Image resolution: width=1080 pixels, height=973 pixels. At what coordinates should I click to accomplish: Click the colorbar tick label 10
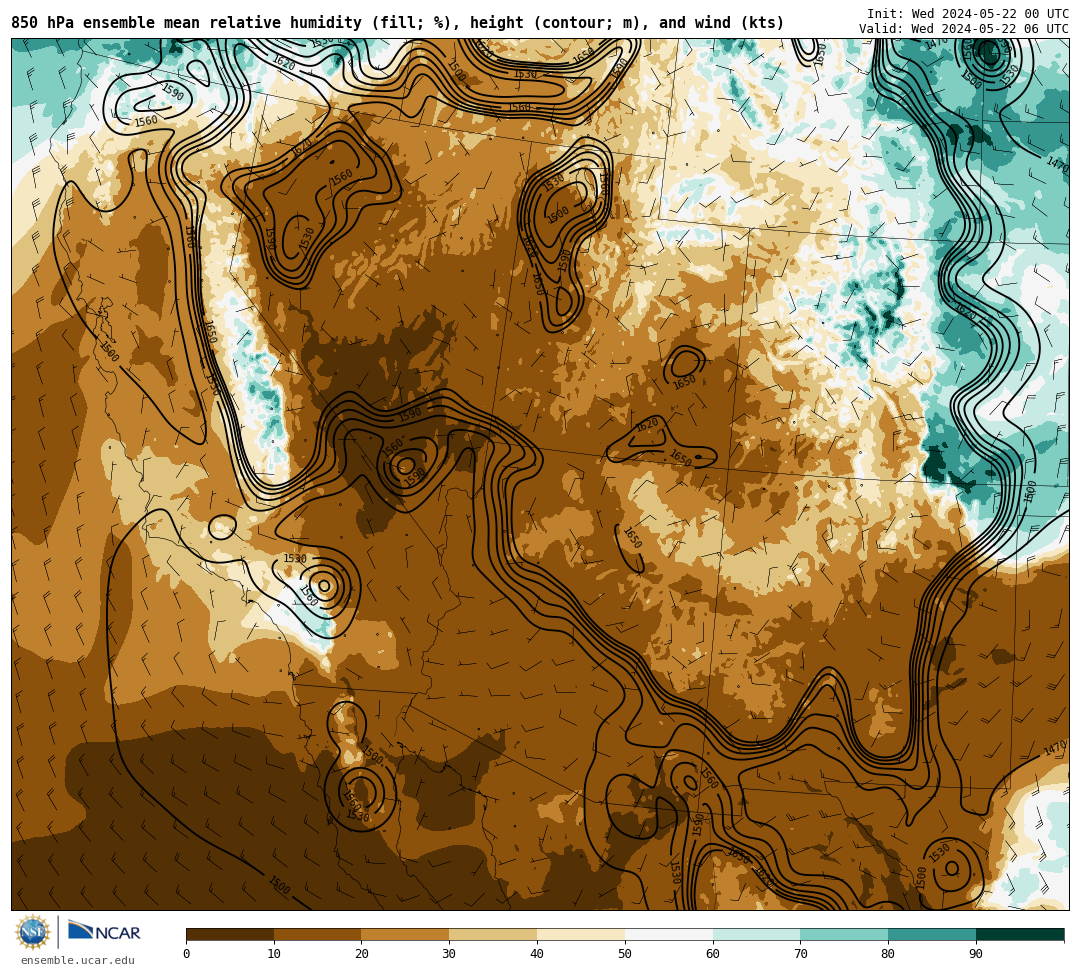click(x=274, y=954)
